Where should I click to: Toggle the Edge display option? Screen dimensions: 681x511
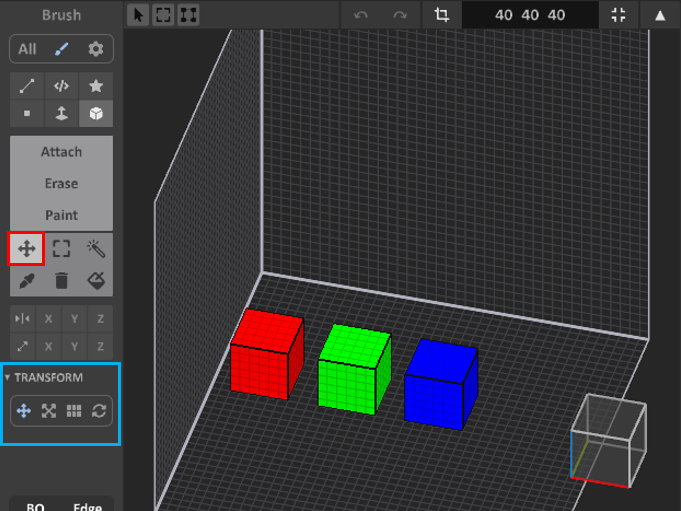pyautogui.click(x=87, y=507)
